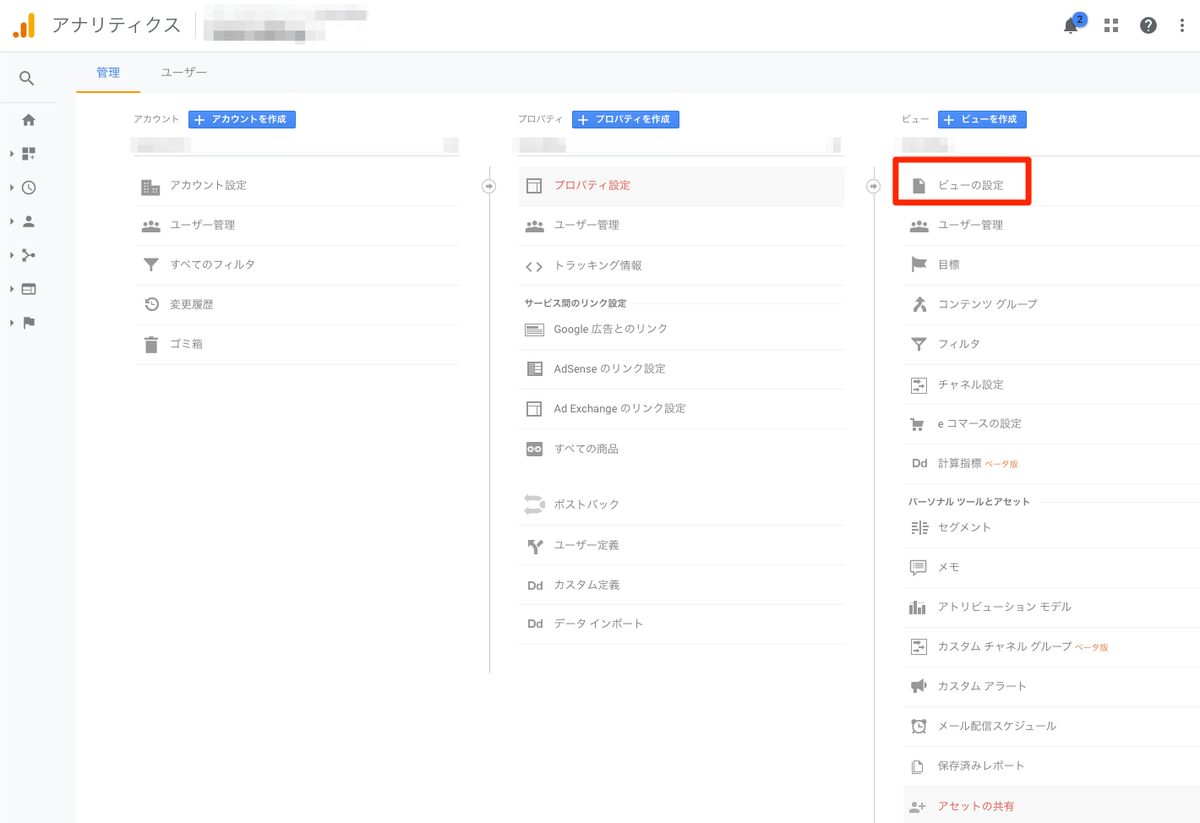The height and width of the screenshot is (823, 1200).
Task: Open the notifications bell icon
Action: [1072, 25]
